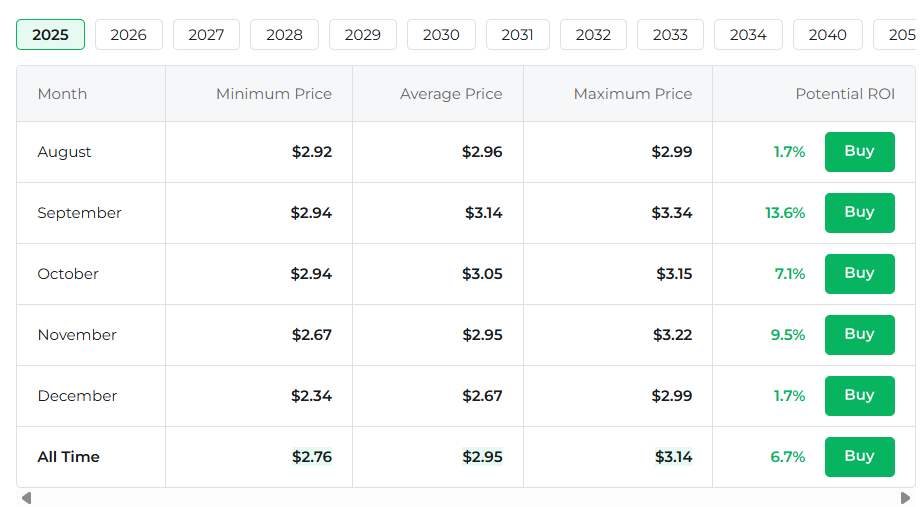This screenshot has height=507, width=923.
Task: Click Buy in the December row
Action: [x=859, y=396]
